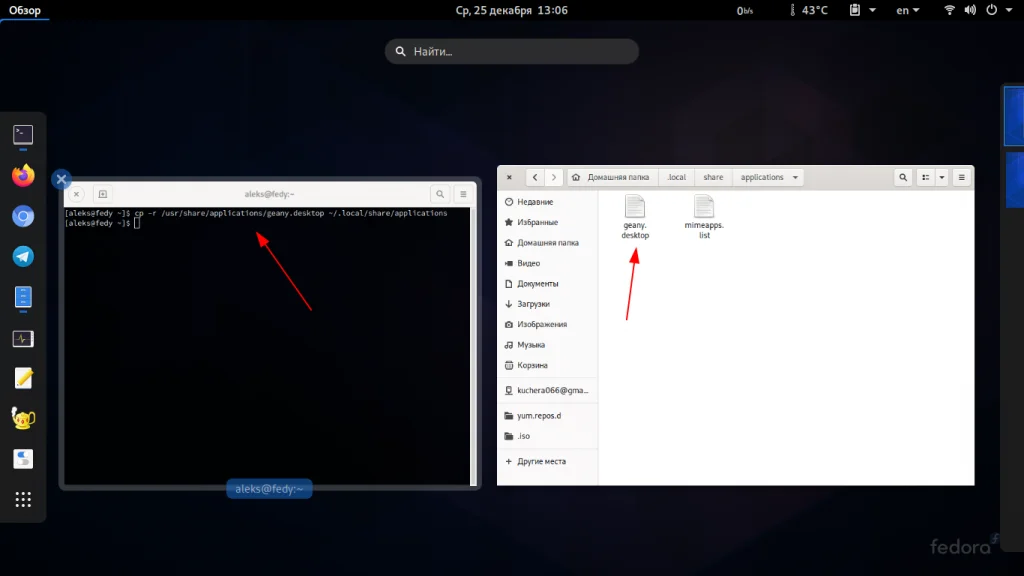Screen dimensions: 1024x576
Task: Click share in the path bar
Action: (x=713, y=177)
